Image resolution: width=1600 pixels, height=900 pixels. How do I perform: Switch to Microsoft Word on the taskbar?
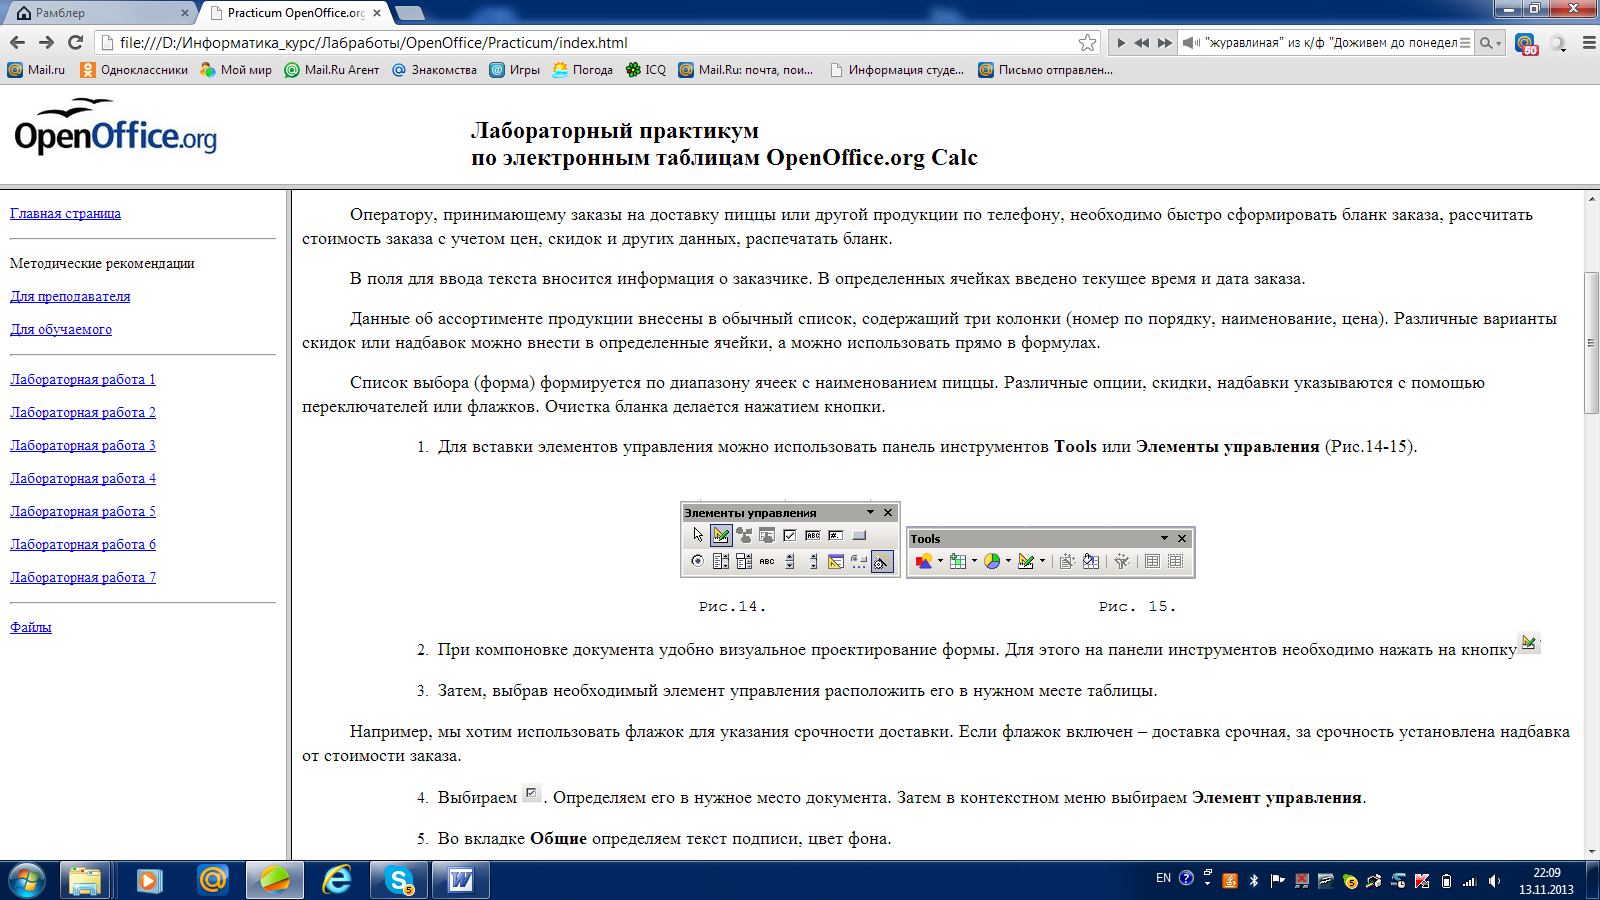(x=461, y=880)
